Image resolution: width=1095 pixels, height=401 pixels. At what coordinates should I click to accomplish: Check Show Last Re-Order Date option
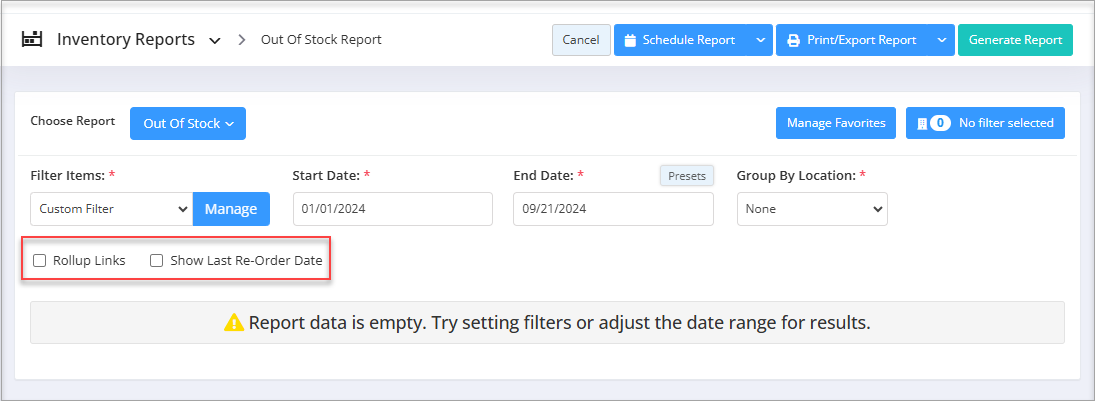157,261
